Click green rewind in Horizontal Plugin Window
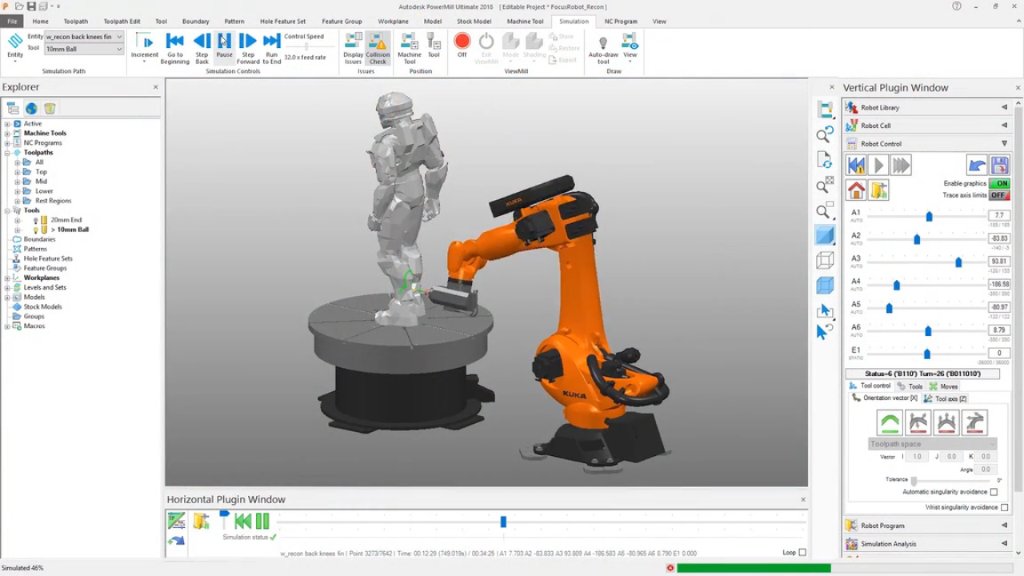Image resolution: width=1024 pixels, height=576 pixels. click(242, 520)
